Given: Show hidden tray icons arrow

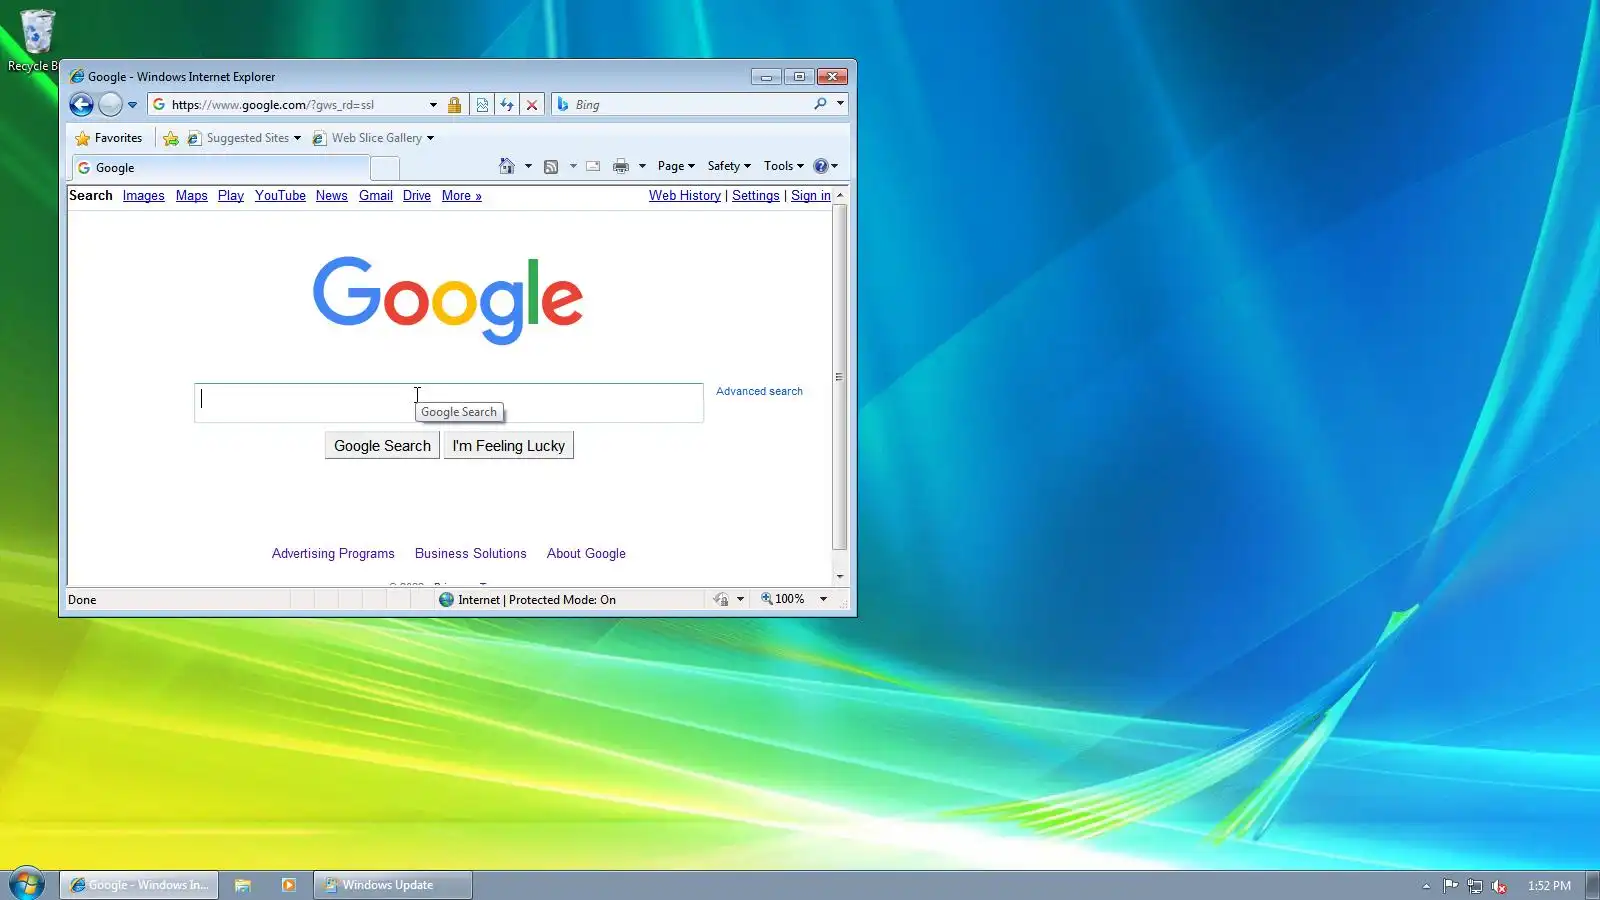Looking at the screenshot, I should click(x=1426, y=886).
